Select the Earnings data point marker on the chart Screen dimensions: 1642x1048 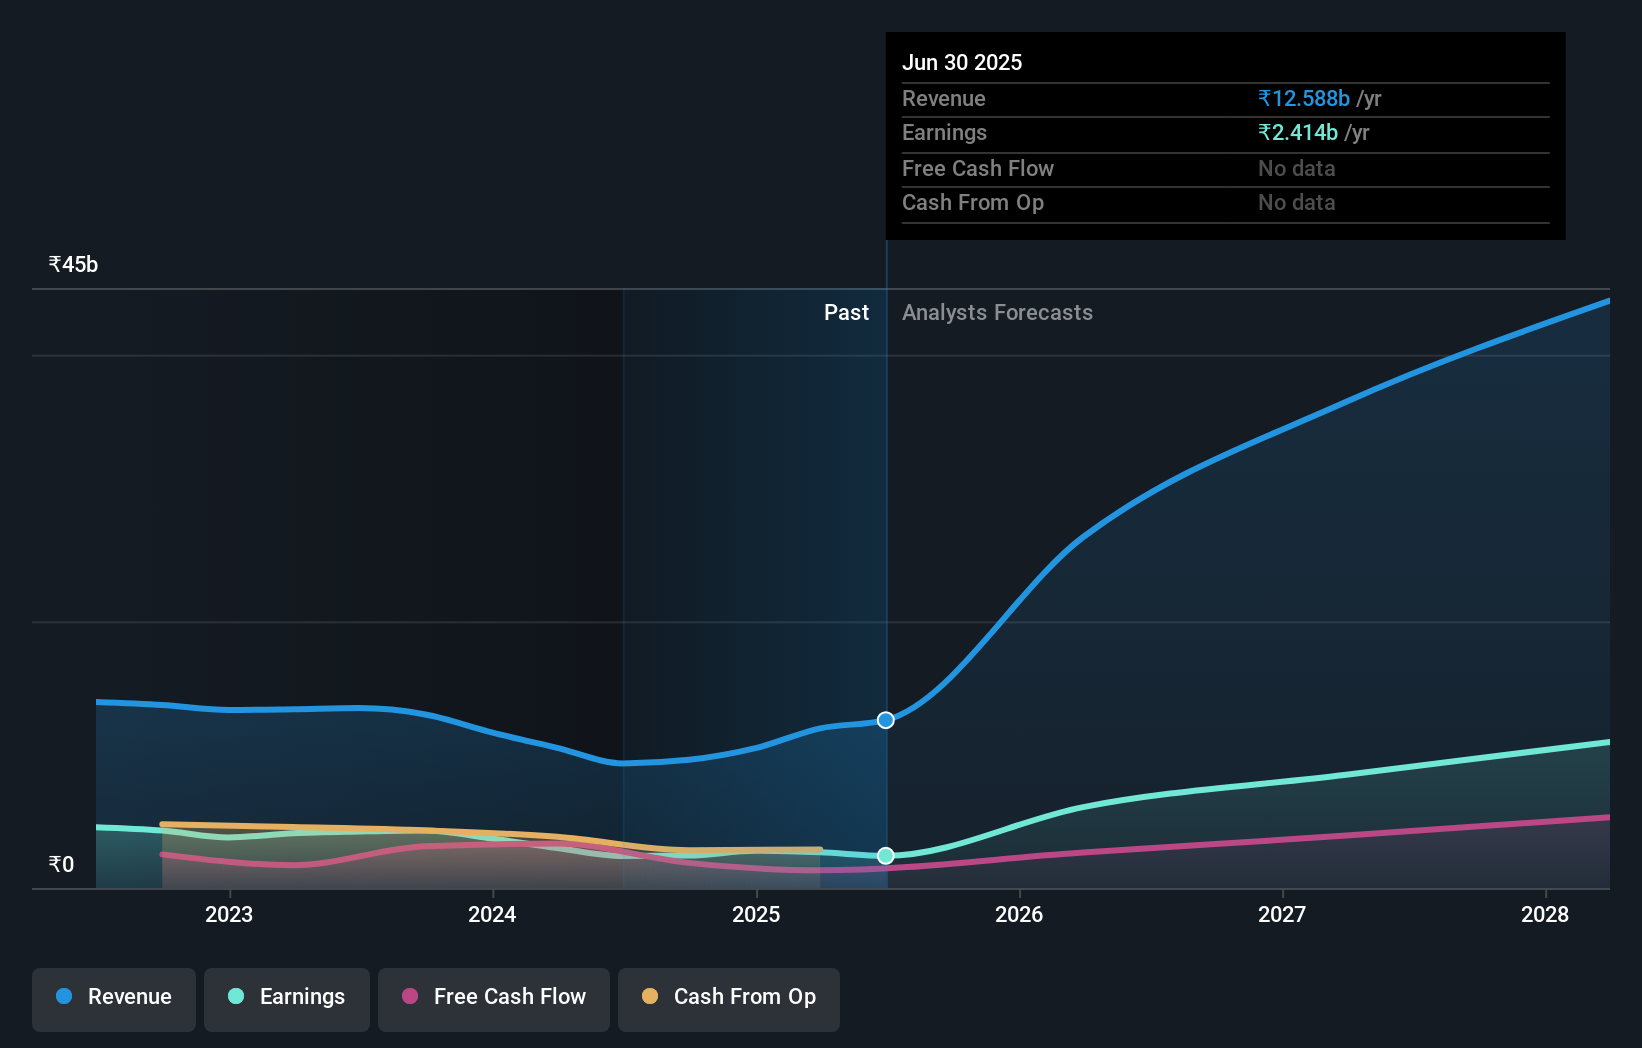pyautogui.click(x=885, y=855)
